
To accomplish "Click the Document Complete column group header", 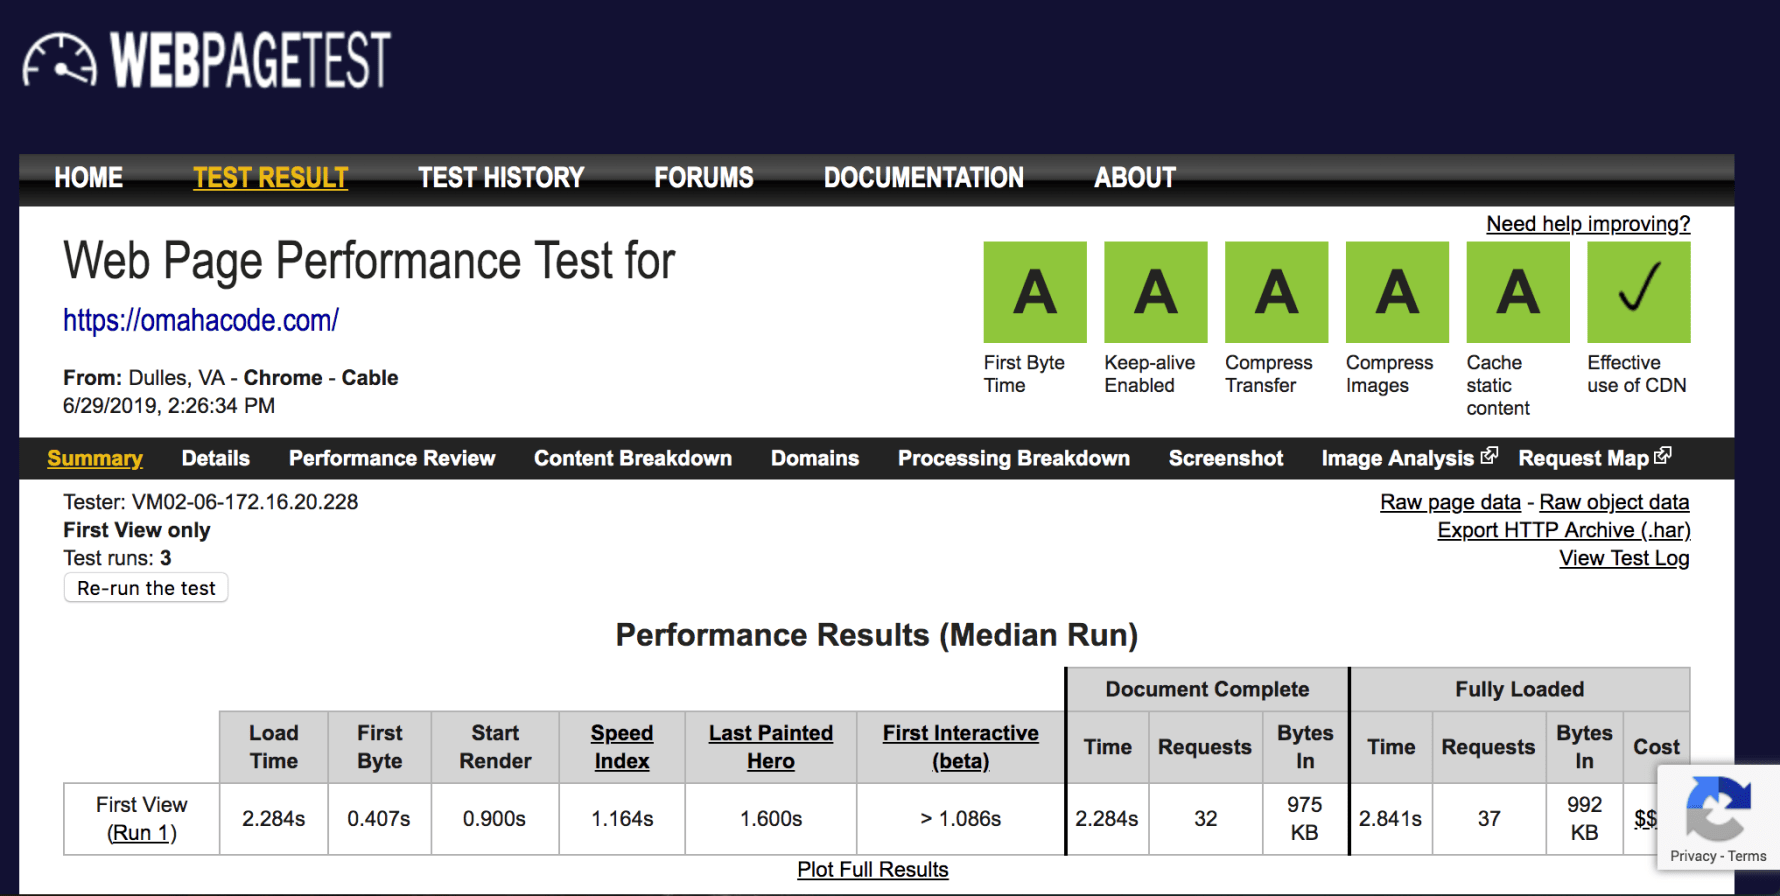I will click(1207, 689).
